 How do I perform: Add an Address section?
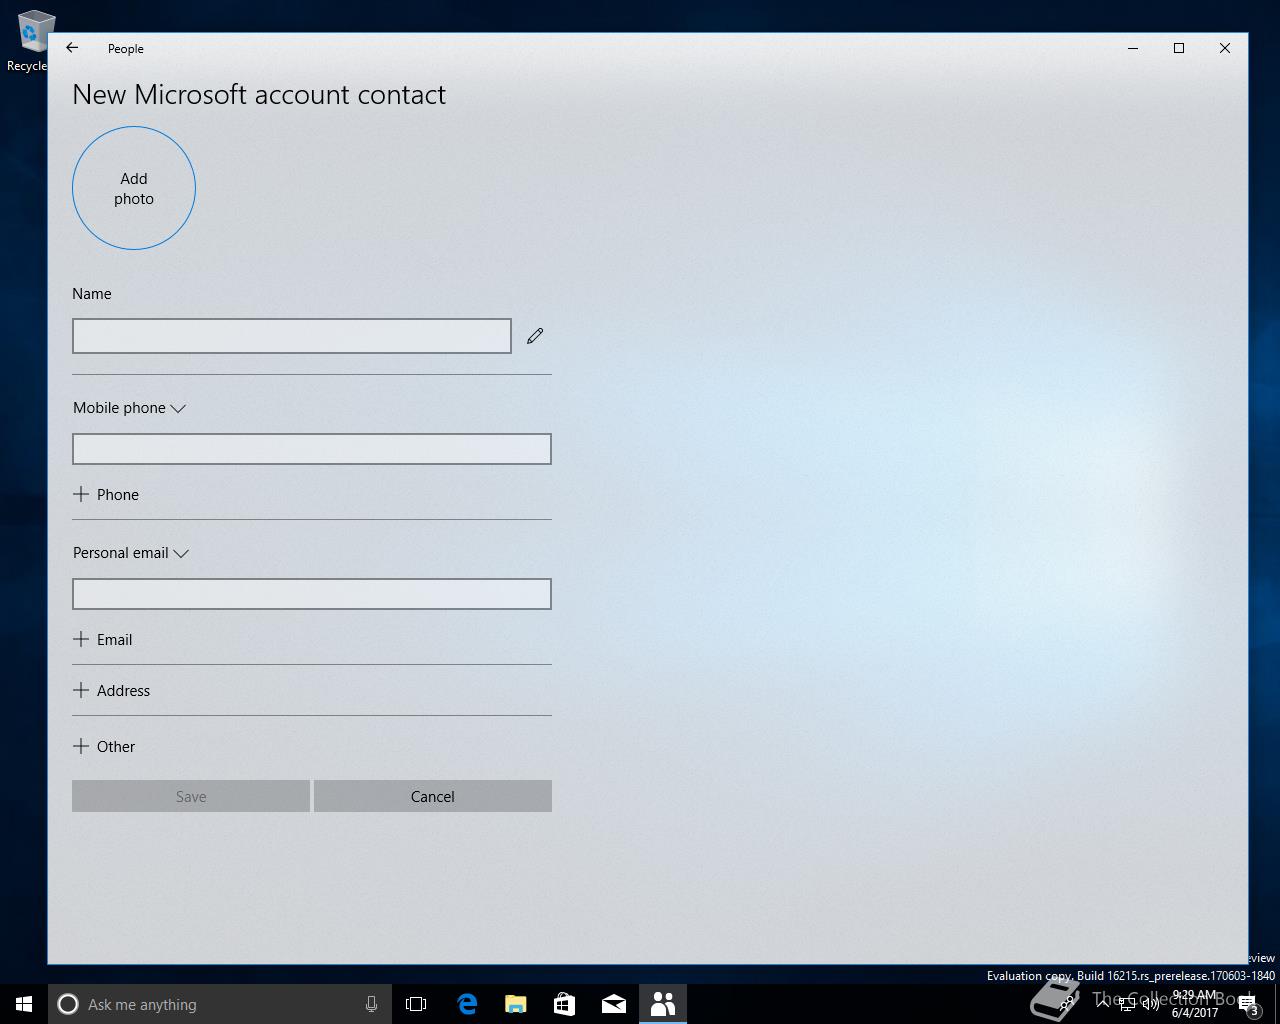(x=112, y=691)
